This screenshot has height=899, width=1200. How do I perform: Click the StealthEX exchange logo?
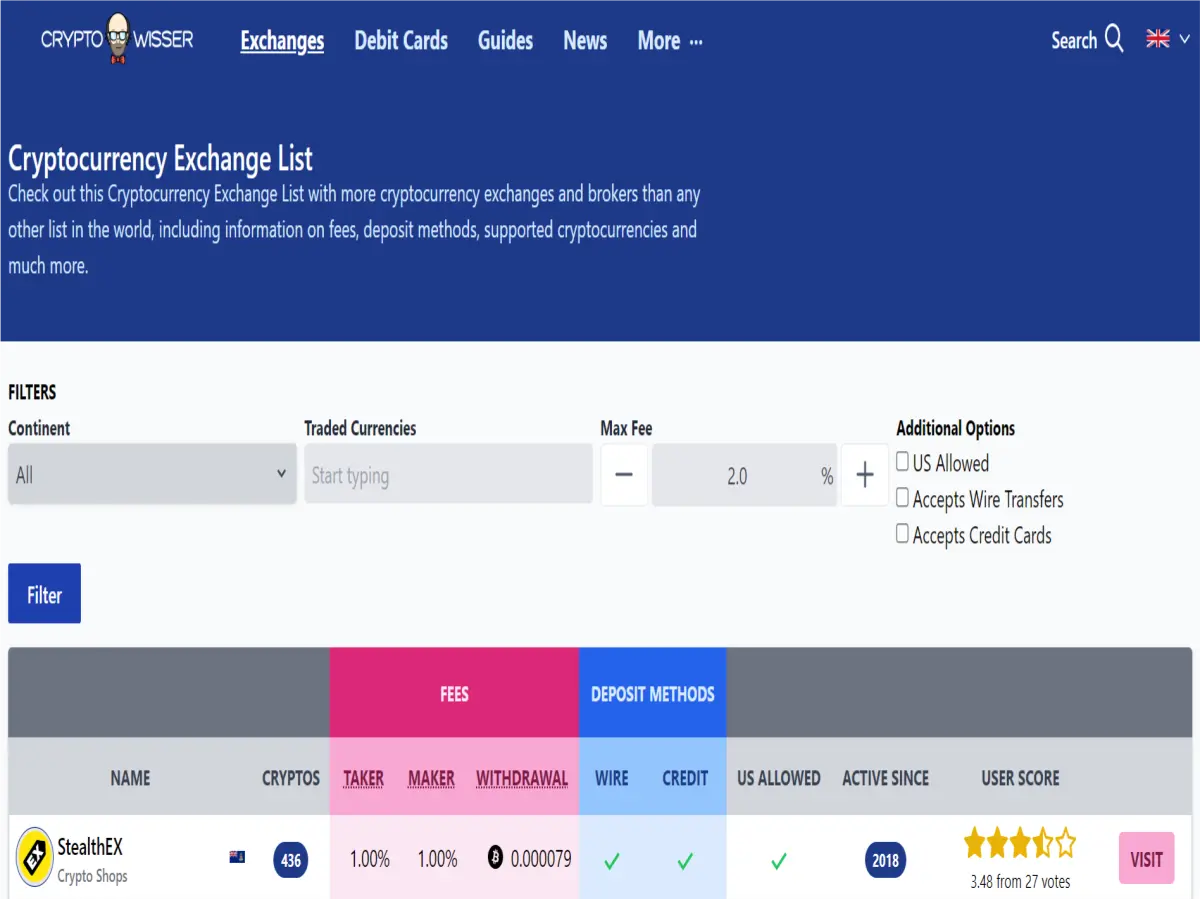click(x=35, y=857)
